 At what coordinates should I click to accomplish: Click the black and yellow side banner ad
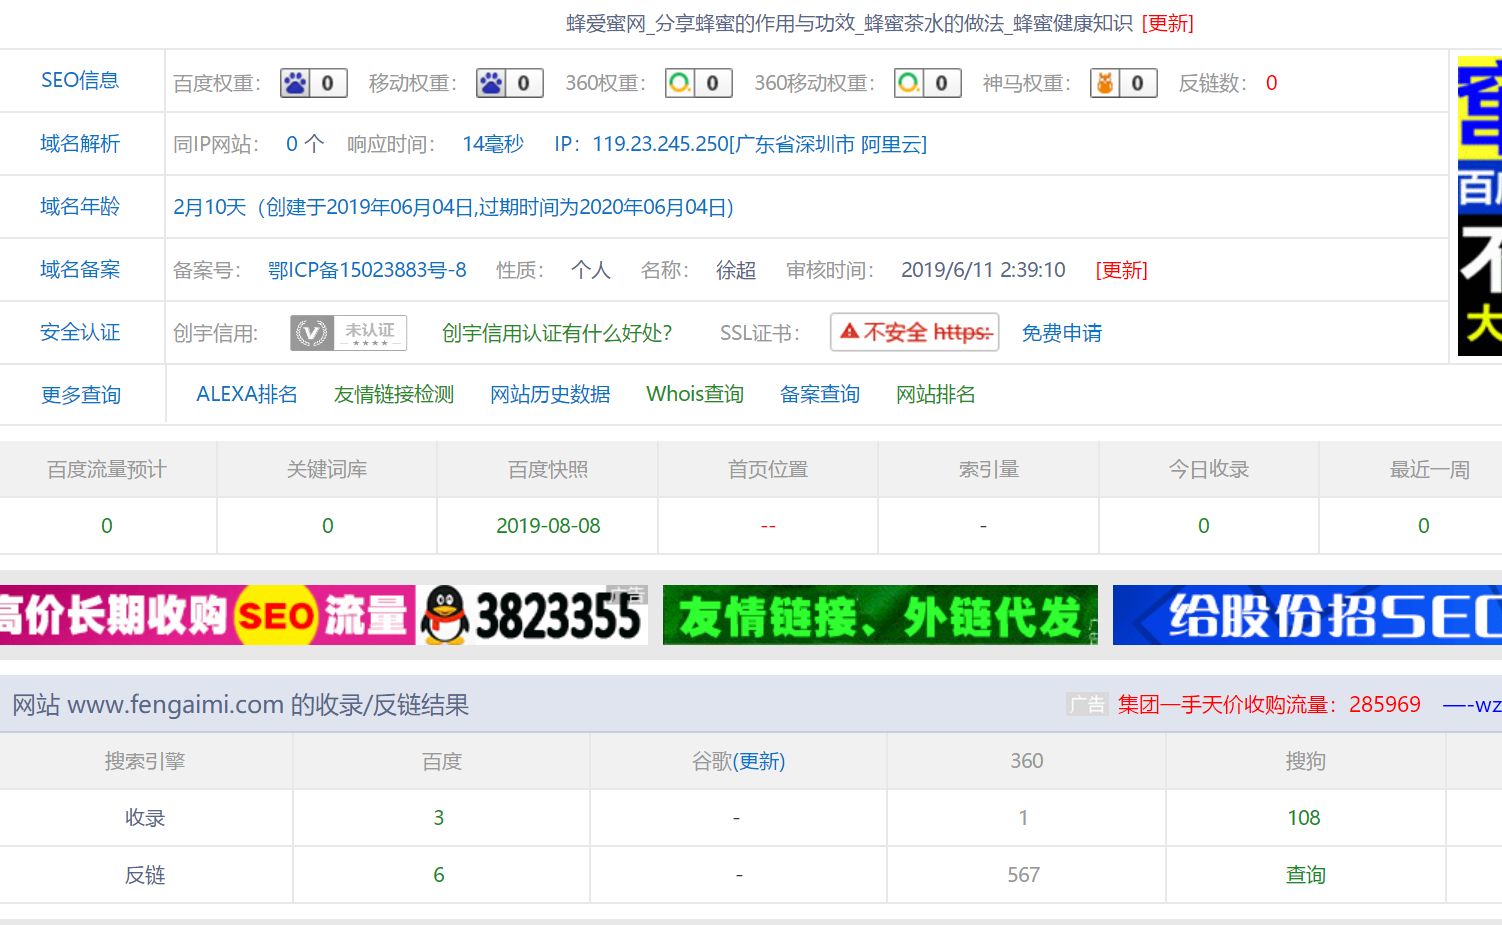point(1480,205)
